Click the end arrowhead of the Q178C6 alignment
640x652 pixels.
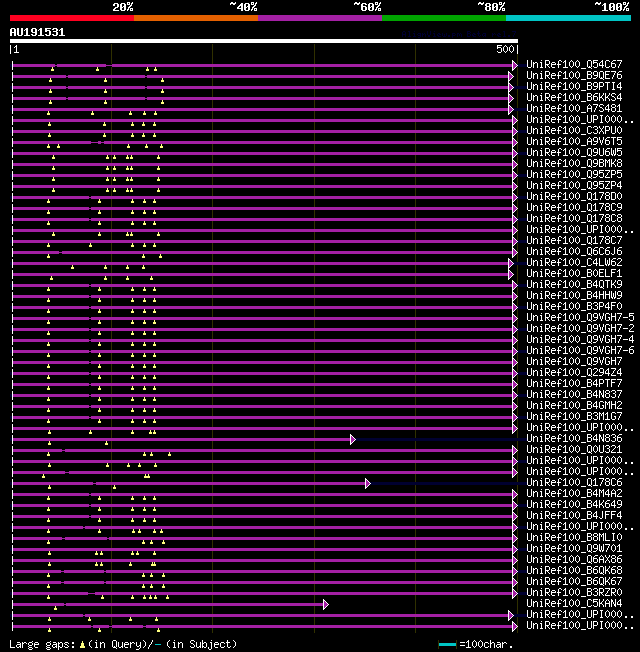pos(368,484)
